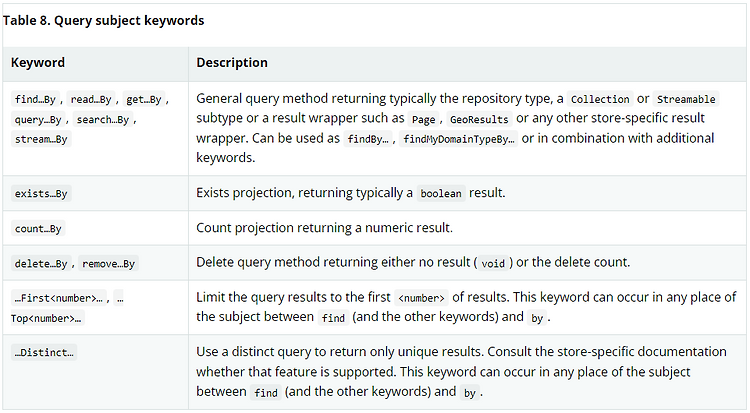Screen dimensions: 750x413
Task: Click the boolean code term
Action: click(441, 194)
